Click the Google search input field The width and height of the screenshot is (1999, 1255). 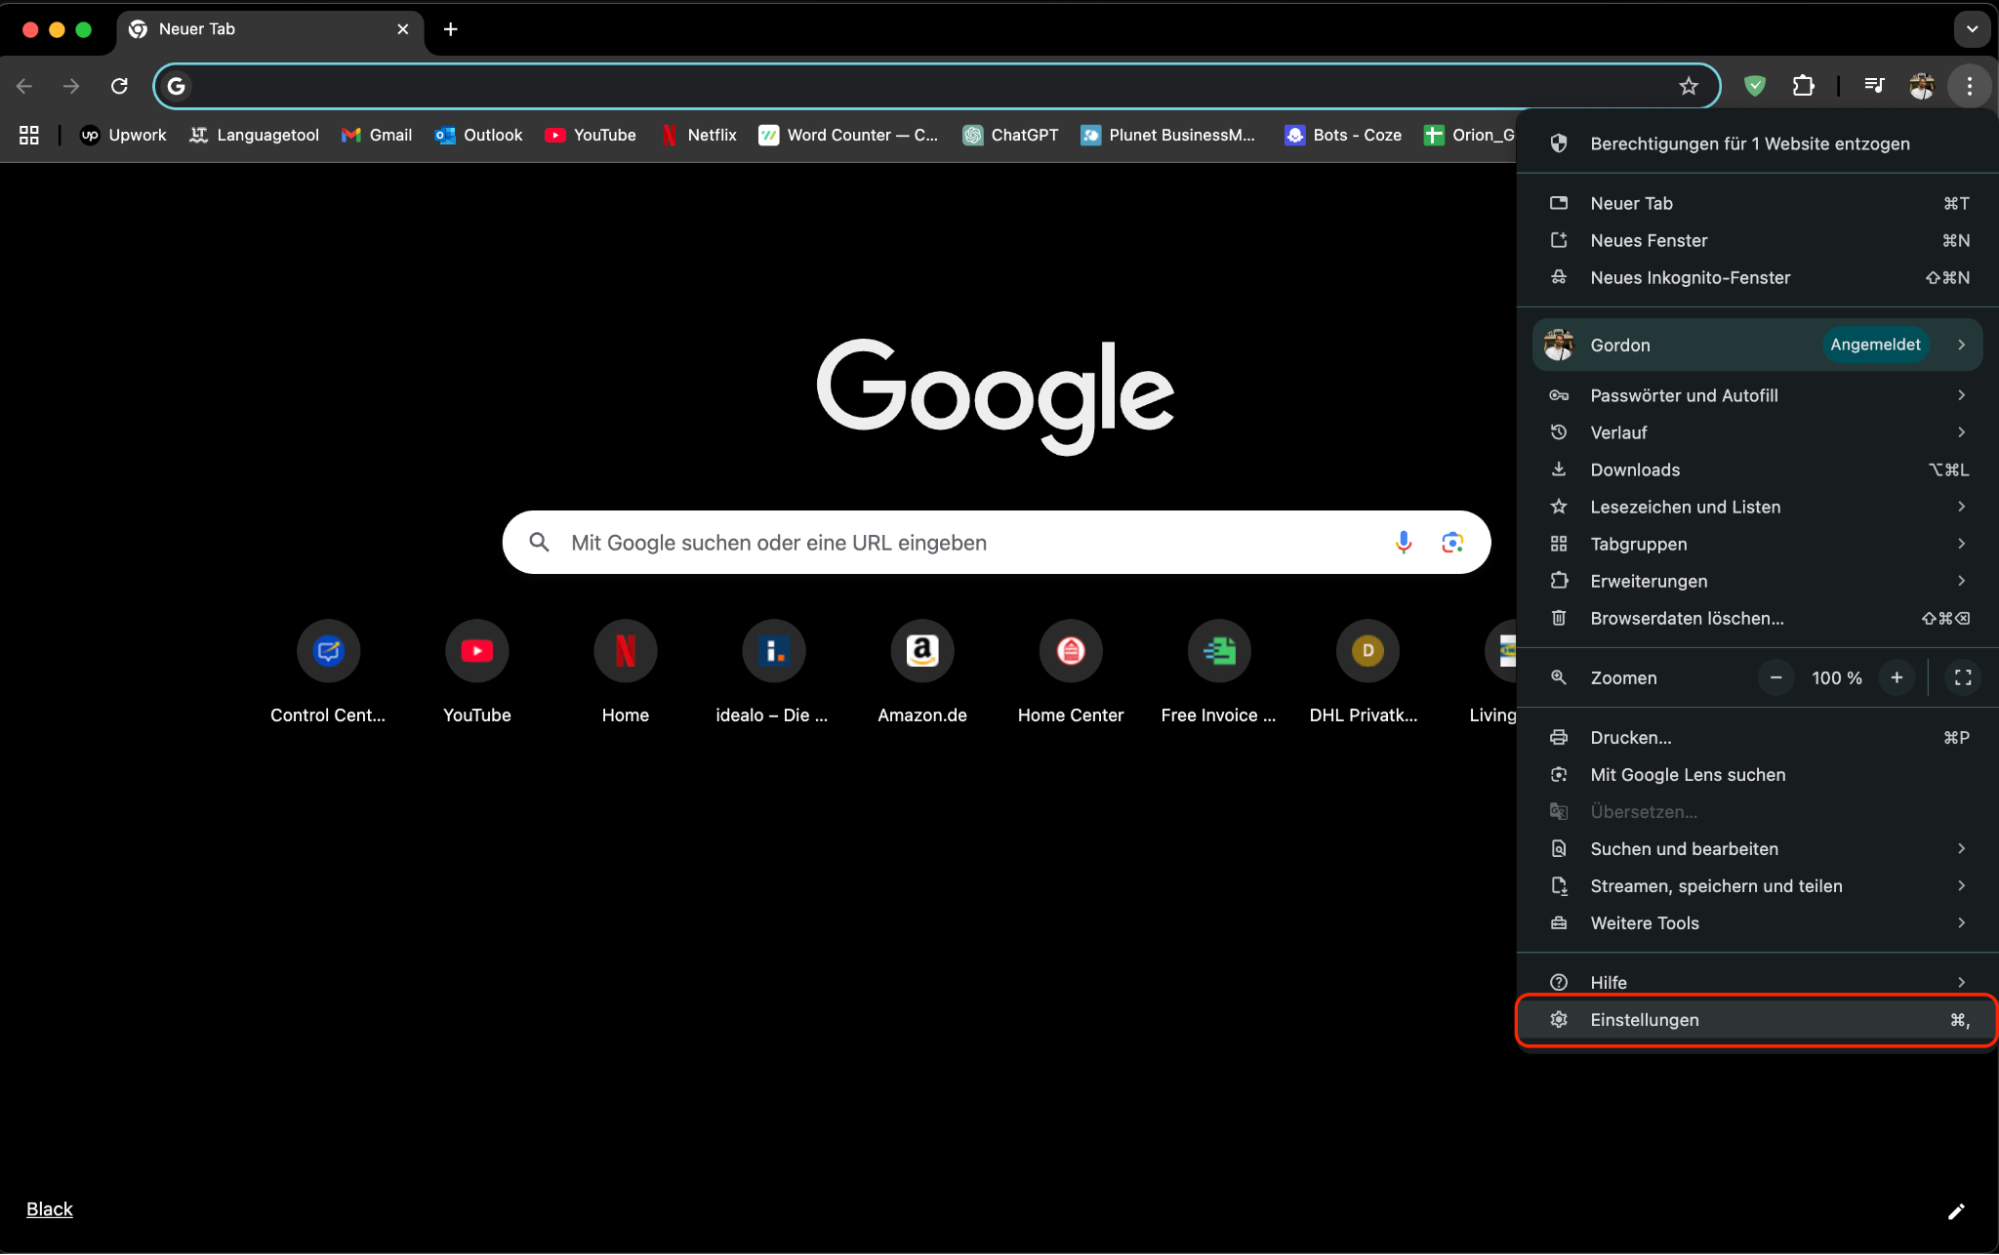(950, 542)
